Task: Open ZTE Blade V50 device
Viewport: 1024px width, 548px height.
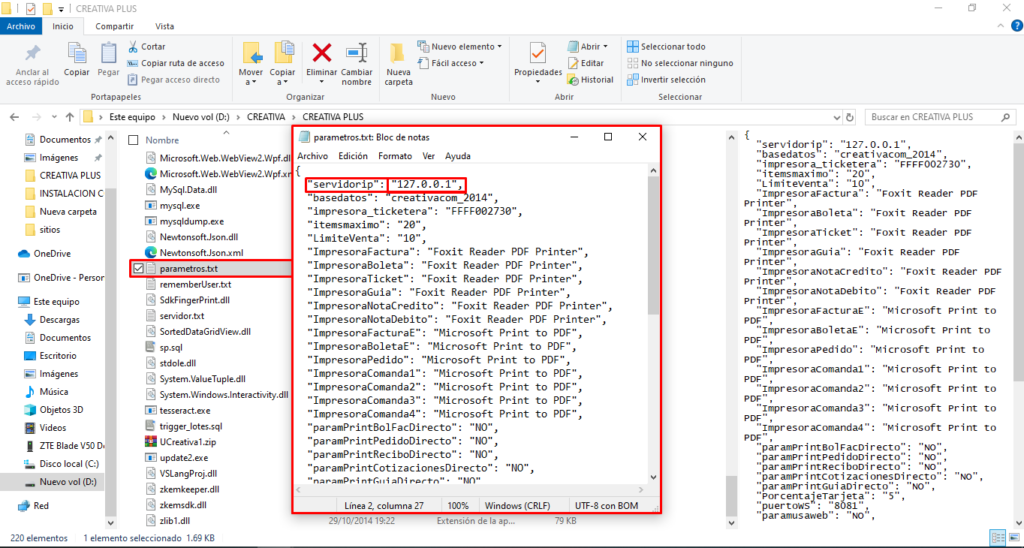Action: tap(72, 446)
